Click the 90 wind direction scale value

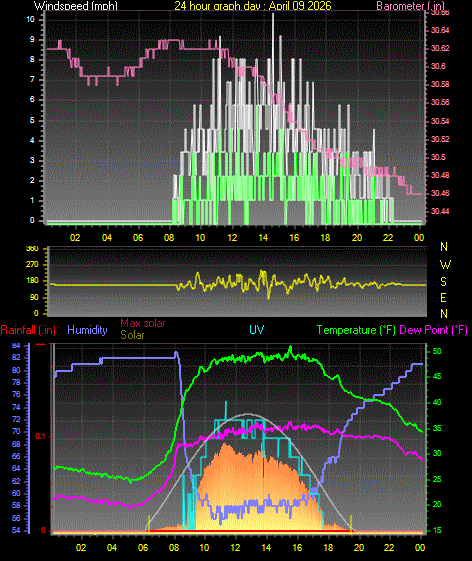pos(34,298)
